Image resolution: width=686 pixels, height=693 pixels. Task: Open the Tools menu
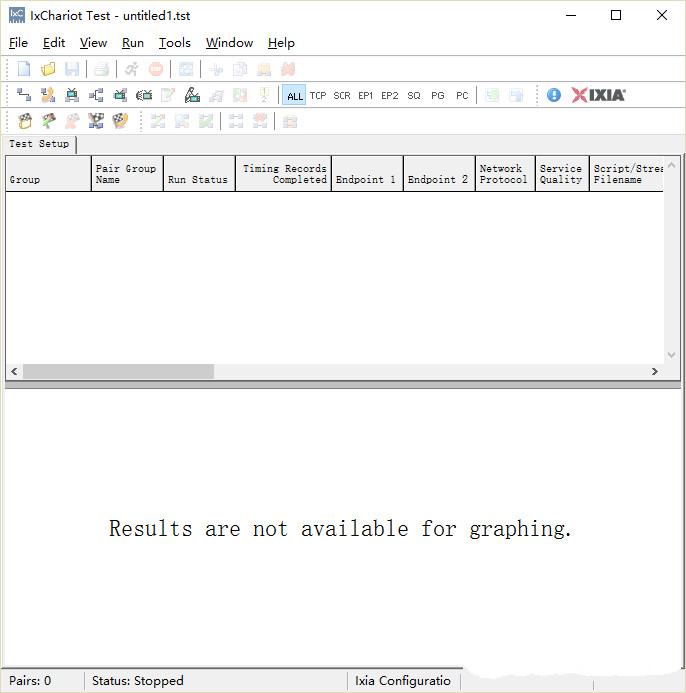point(174,43)
